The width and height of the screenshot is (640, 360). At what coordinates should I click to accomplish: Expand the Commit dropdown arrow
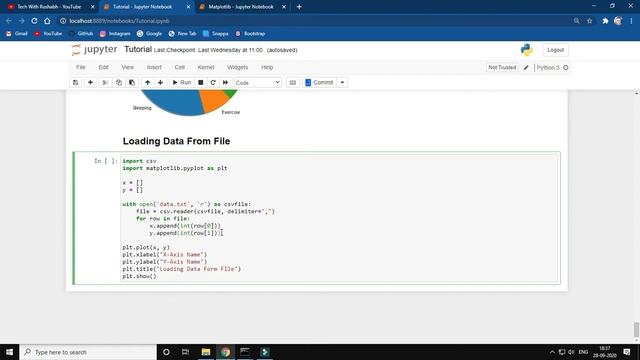pyautogui.click(x=342, y=82)
